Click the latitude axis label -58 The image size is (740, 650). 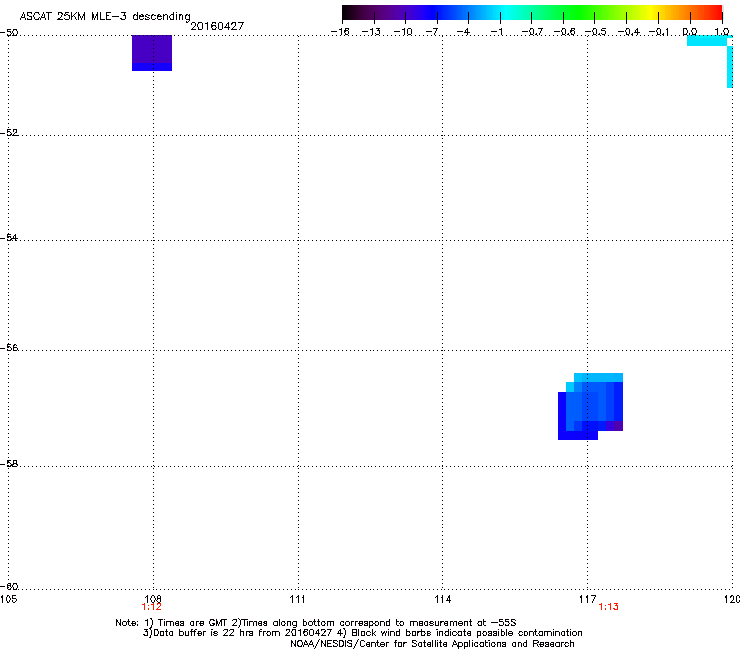(x=9, y=464)
